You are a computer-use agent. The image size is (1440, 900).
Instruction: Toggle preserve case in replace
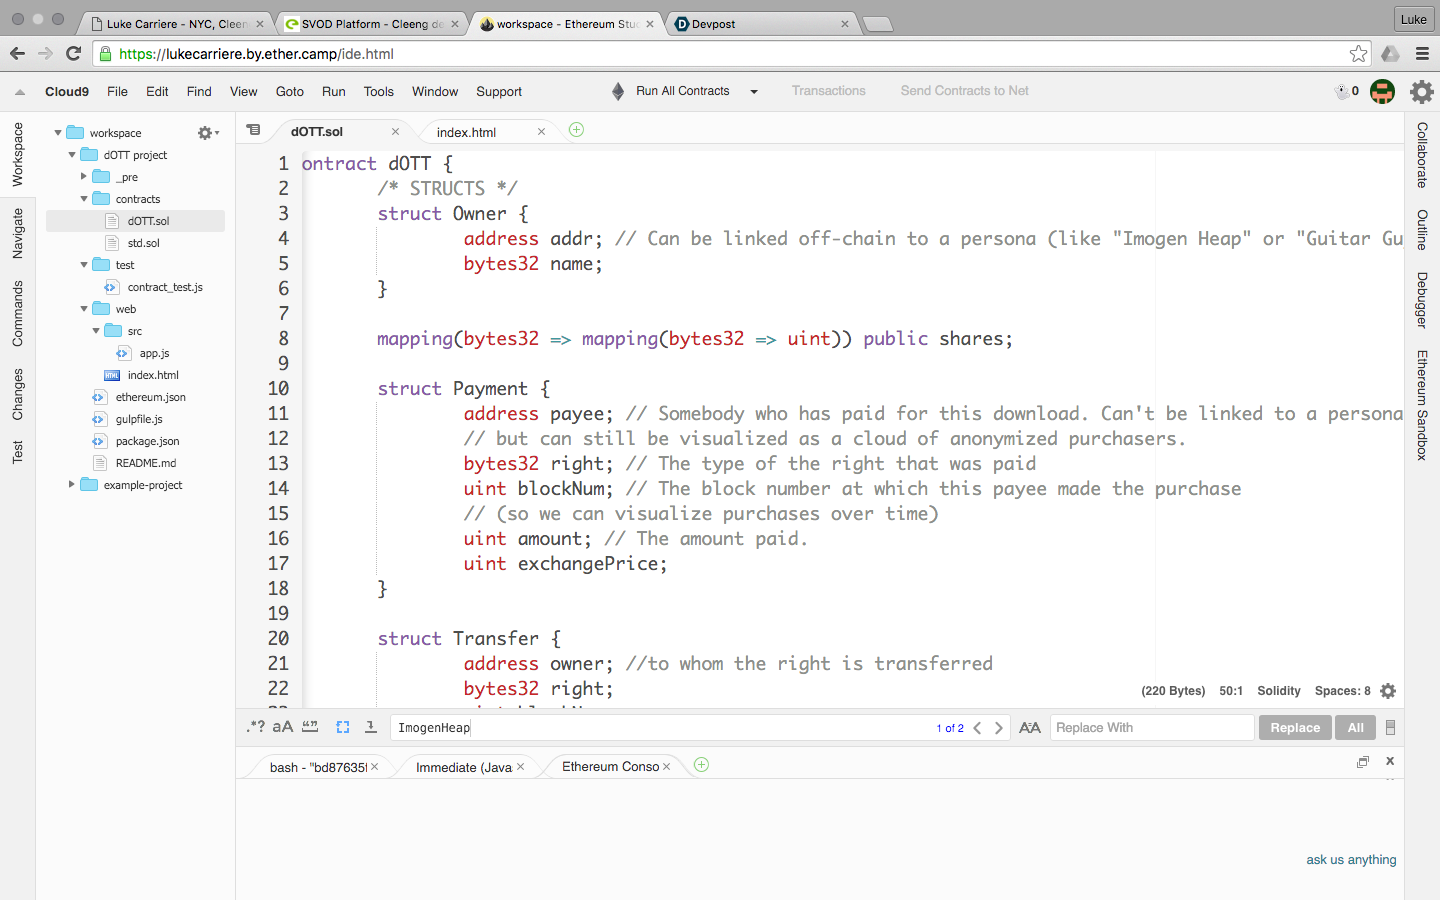point(1030,728)
